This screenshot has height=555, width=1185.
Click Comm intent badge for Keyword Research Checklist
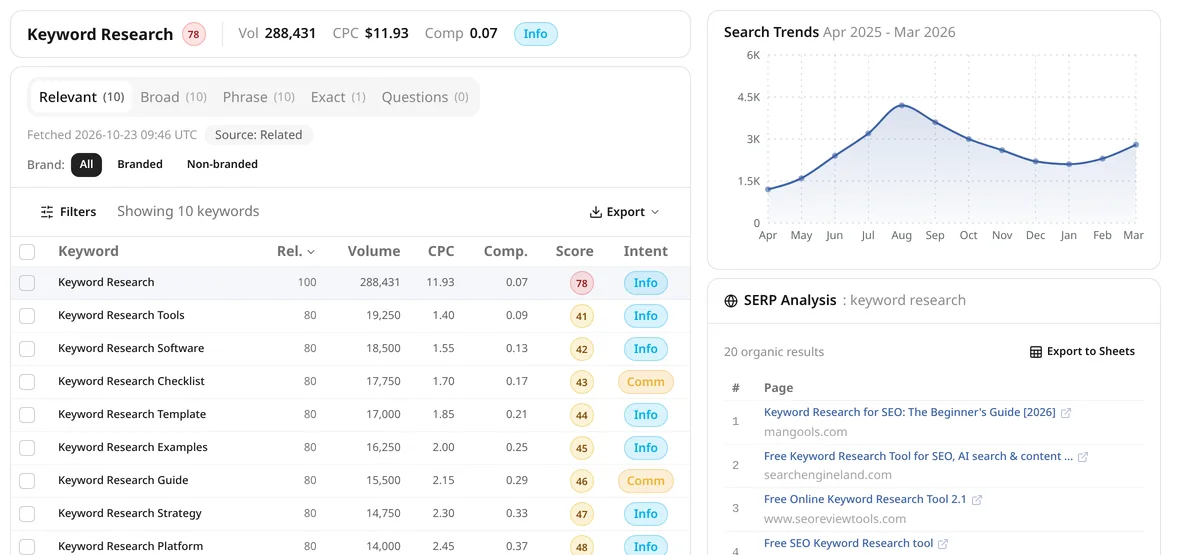(645, 382)
